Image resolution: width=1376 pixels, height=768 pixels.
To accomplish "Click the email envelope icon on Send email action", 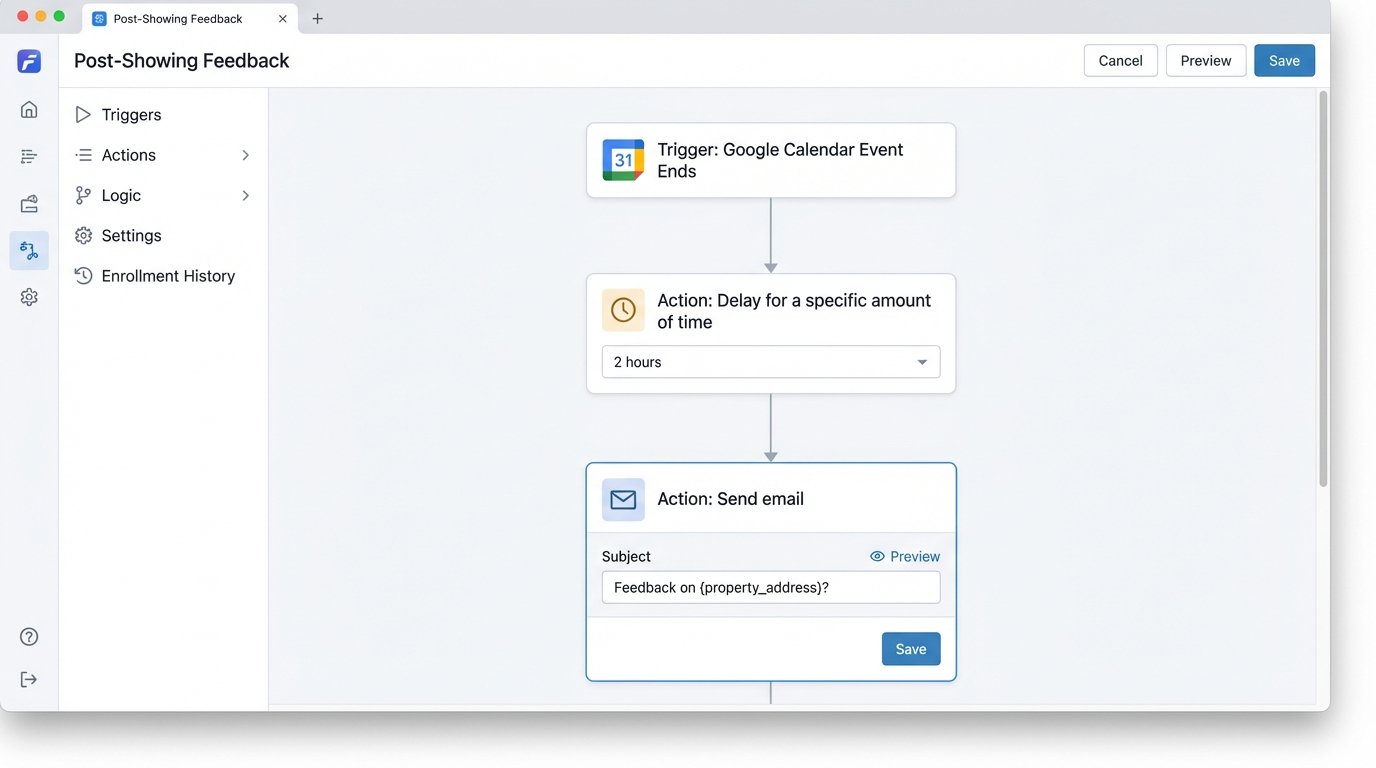I will click(623, 499).
